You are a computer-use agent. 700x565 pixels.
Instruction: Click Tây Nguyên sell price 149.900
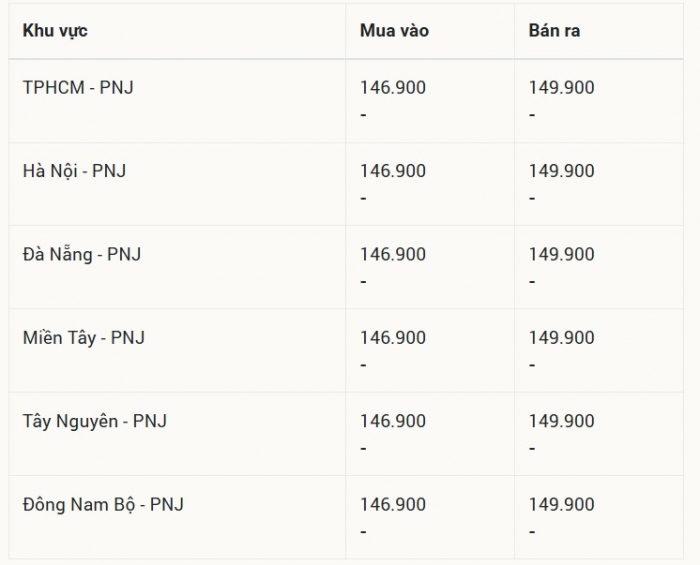[562, 421]
